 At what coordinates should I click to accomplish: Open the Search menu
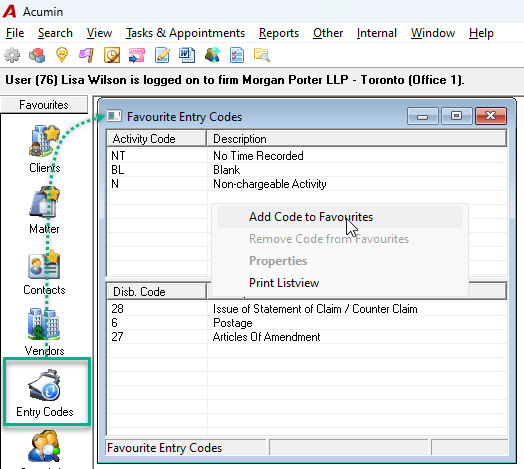55,33
